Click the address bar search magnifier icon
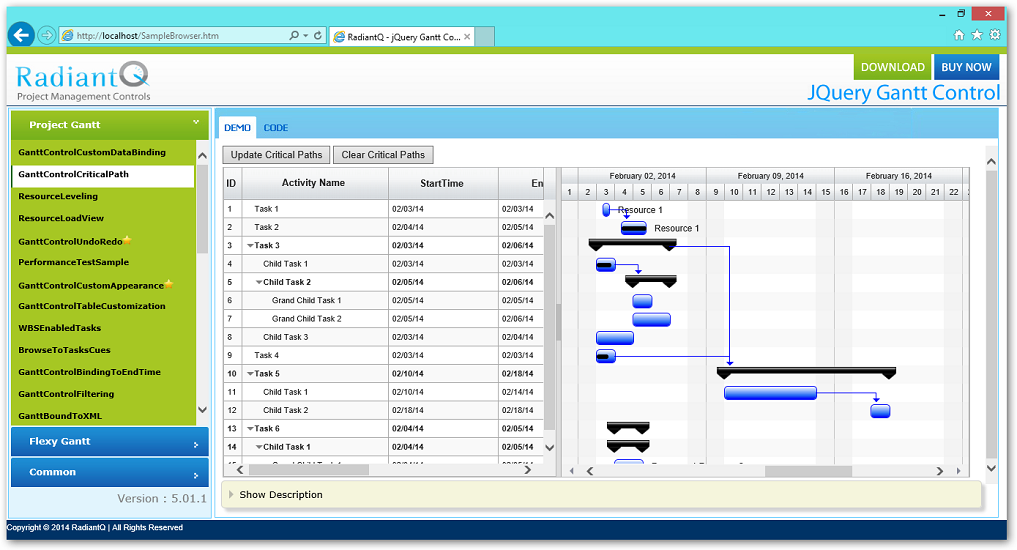The height and width of the screenshot is (550, 1017). (x=294, y=36)
